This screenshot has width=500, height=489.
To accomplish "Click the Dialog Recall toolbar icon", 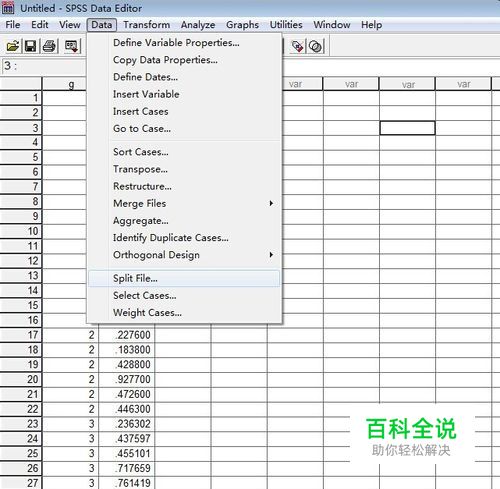I will (x=71, y=46).
